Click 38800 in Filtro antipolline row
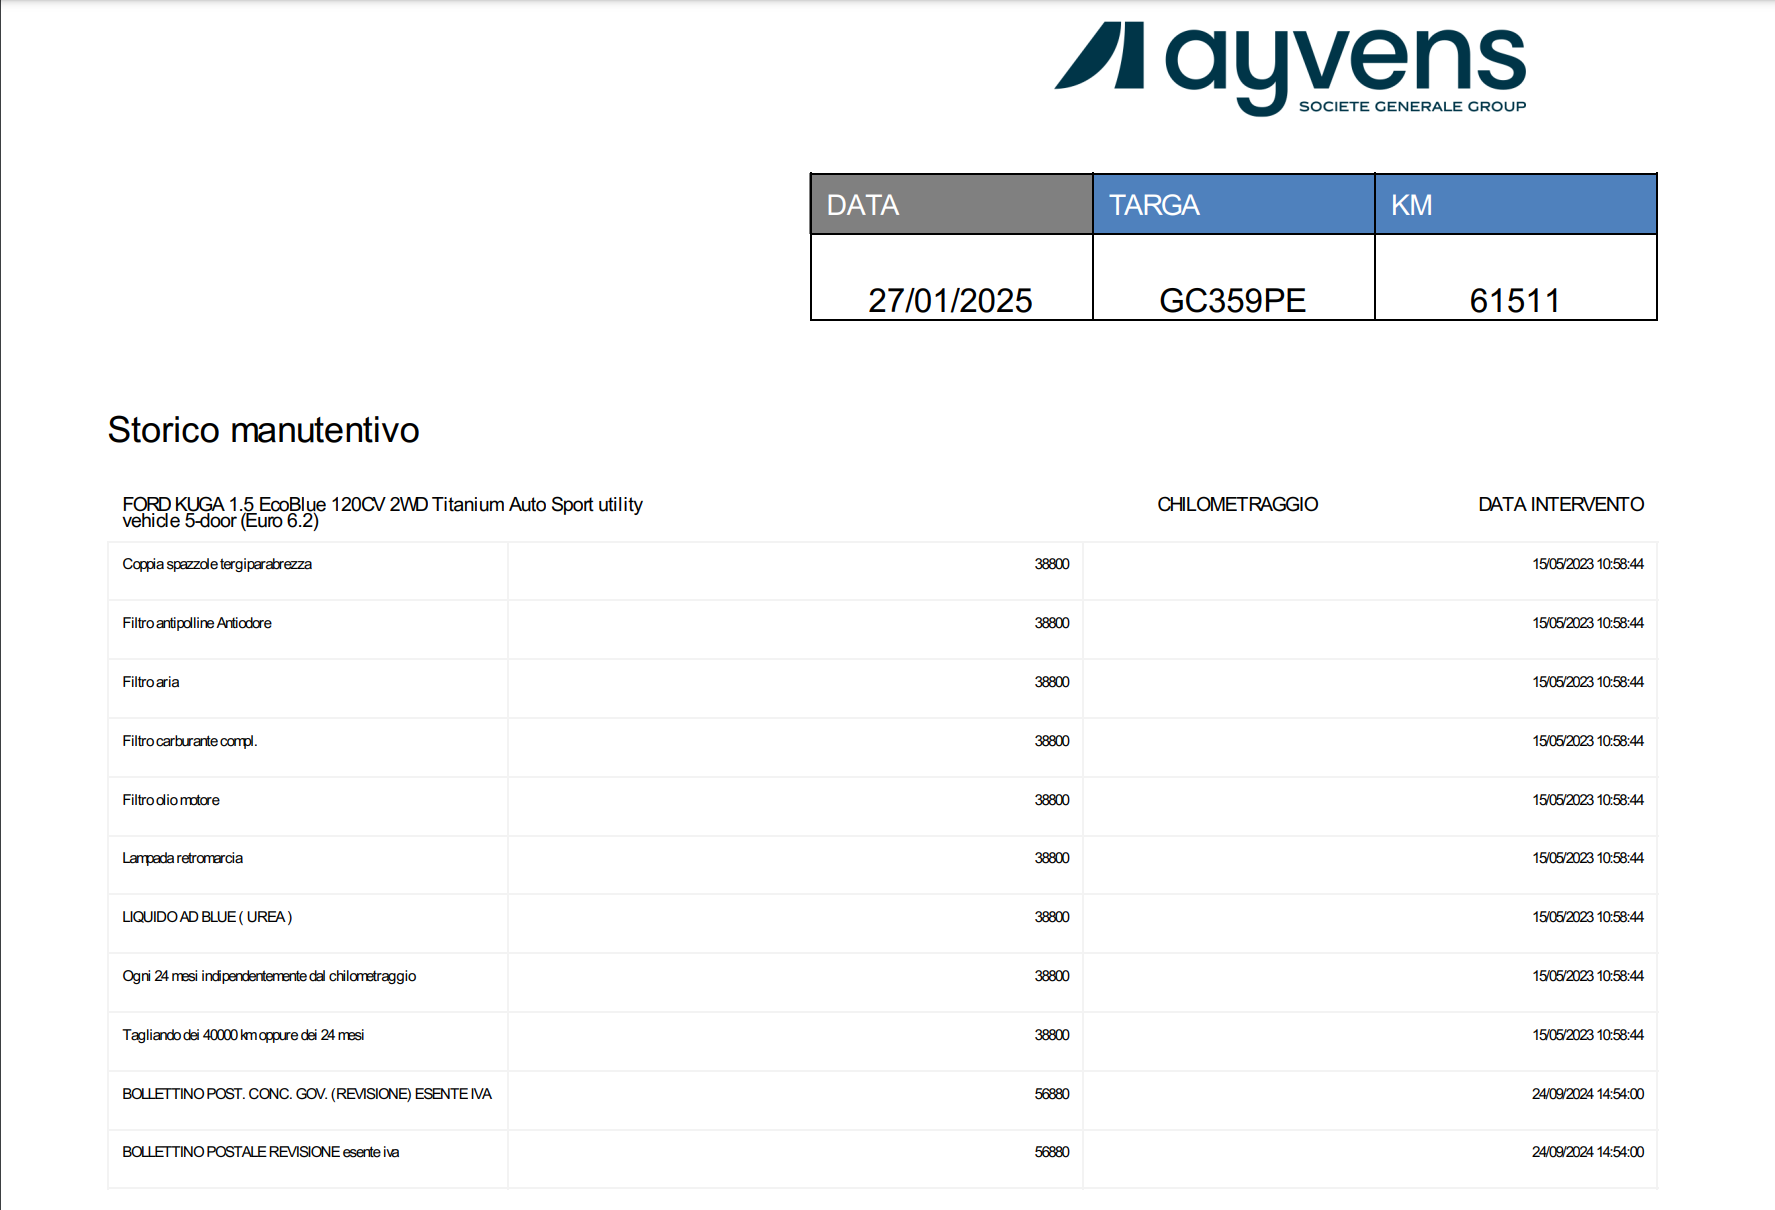Screen dimensions: 1775x1210 pyautogui.click(x=1052, y=623)
